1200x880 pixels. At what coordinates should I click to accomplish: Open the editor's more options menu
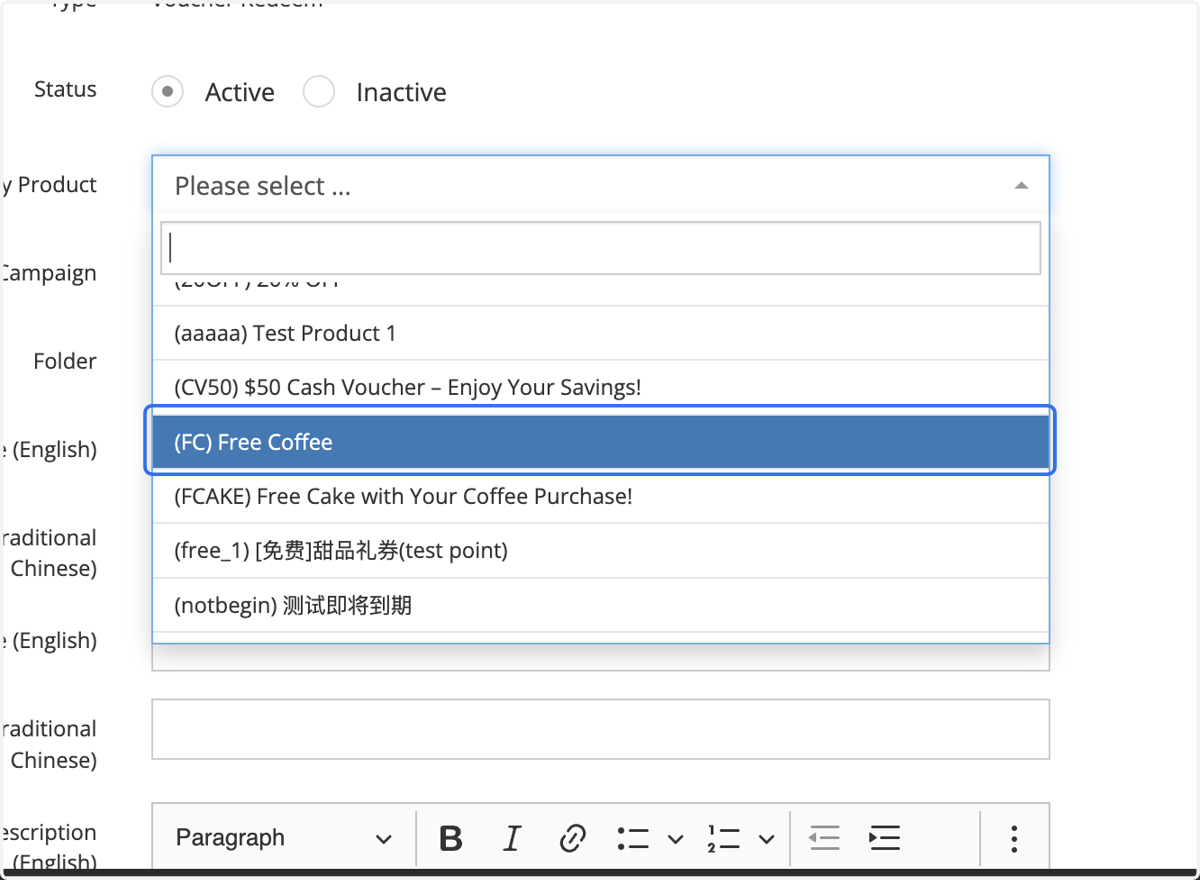(1014, 838)
